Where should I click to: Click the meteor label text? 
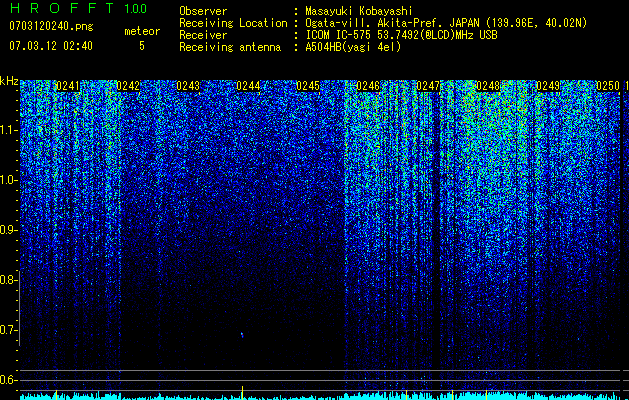(x=142, y=31)
